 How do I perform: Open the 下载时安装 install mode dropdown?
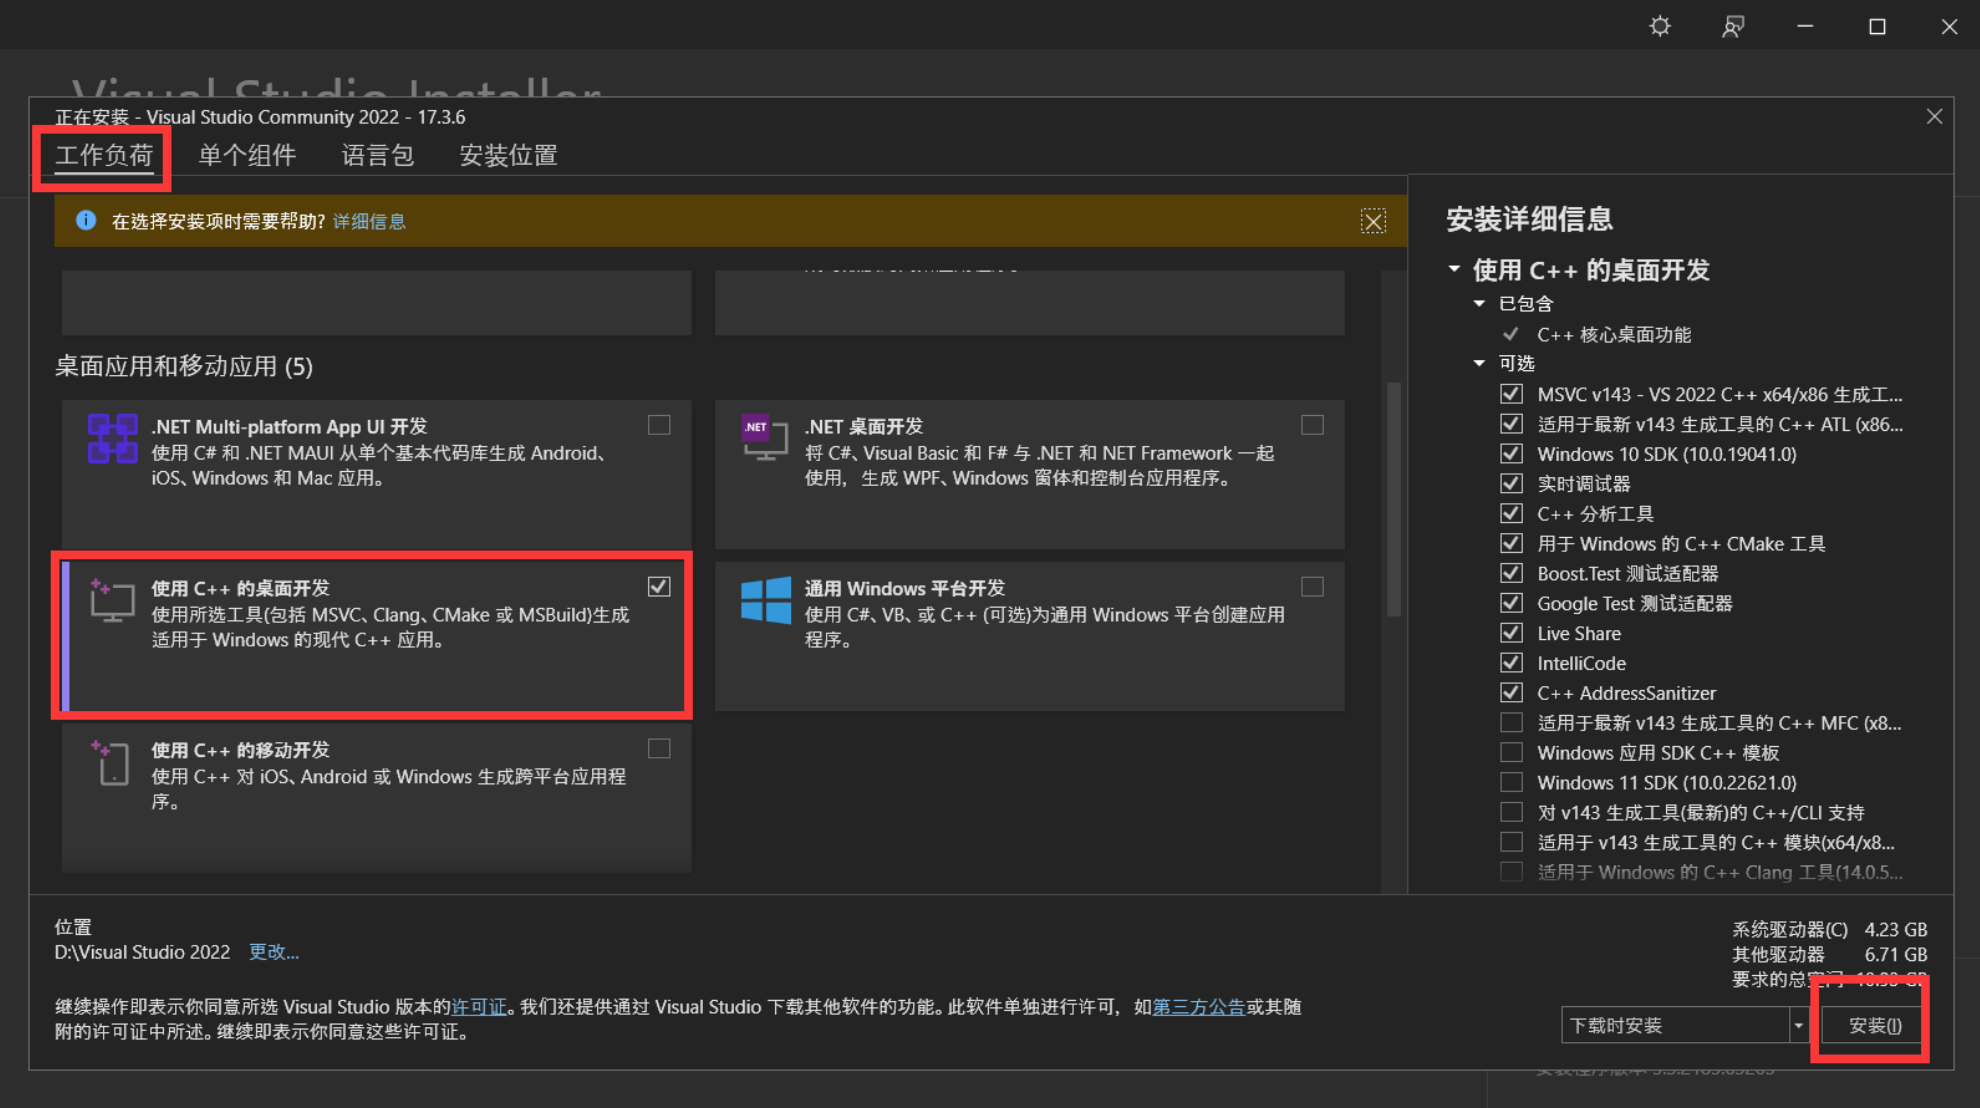click(x=1798, y=1025)
